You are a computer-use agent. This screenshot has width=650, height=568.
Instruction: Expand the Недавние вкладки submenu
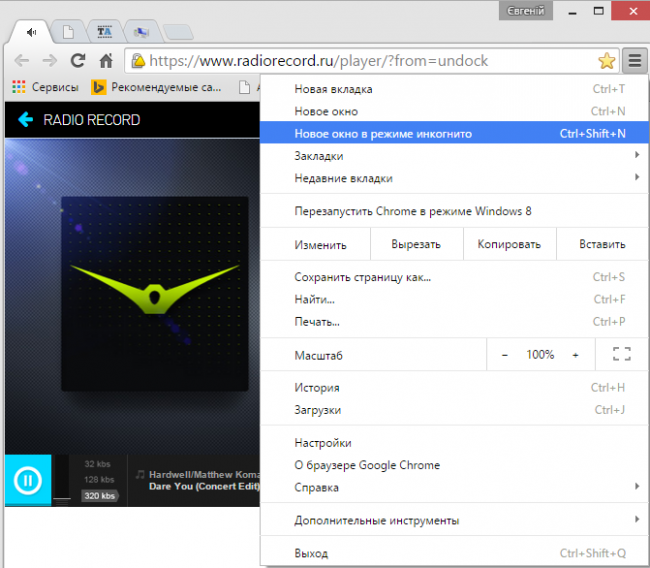point(454,178)
